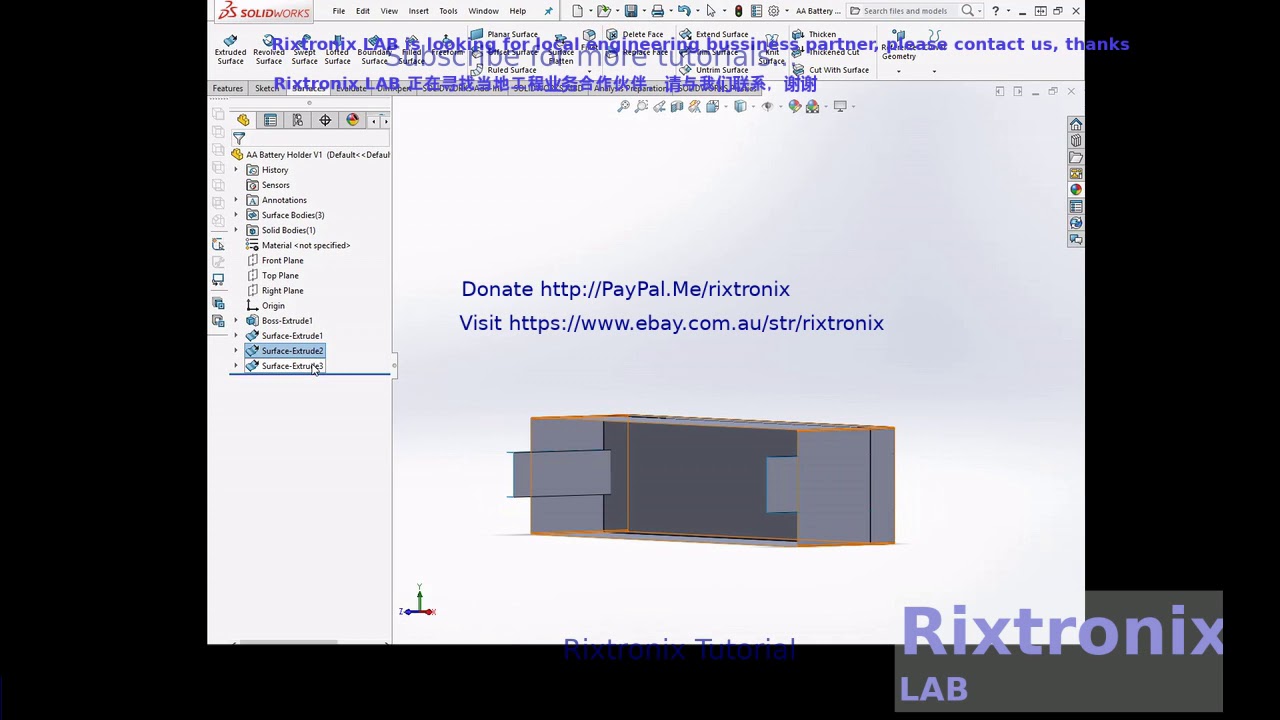Select the Right Plane
Viewport: 1280px width, 720px height.
coord(275,290)
